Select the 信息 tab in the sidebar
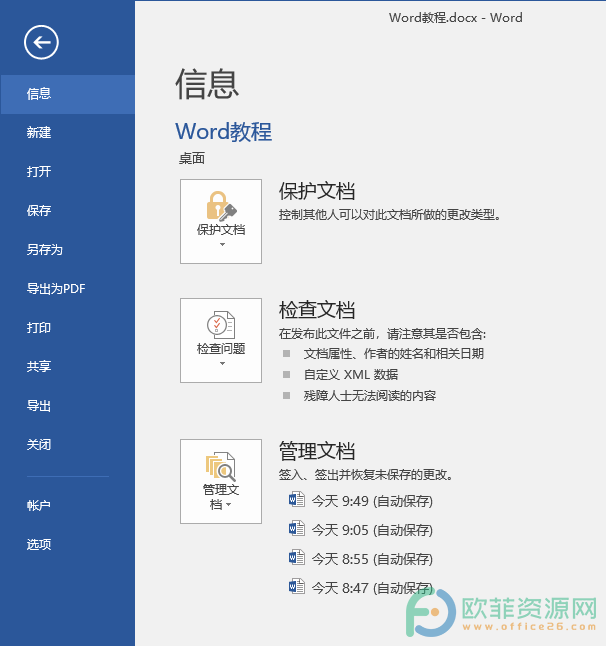Viewport: 606px width, 646px height. tap(67, 94)
